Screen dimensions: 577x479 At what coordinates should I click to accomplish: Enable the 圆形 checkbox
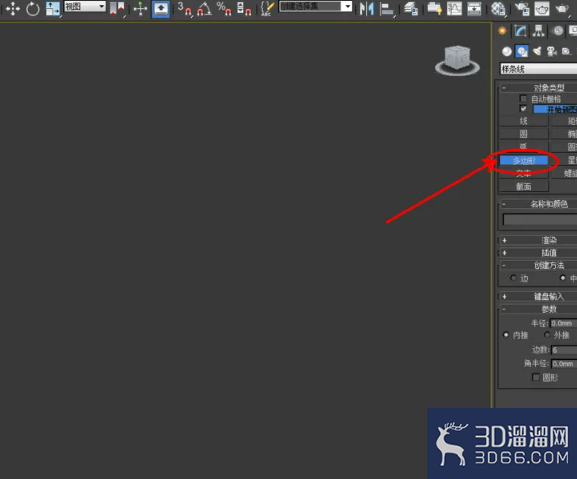(x=536, y=377)
